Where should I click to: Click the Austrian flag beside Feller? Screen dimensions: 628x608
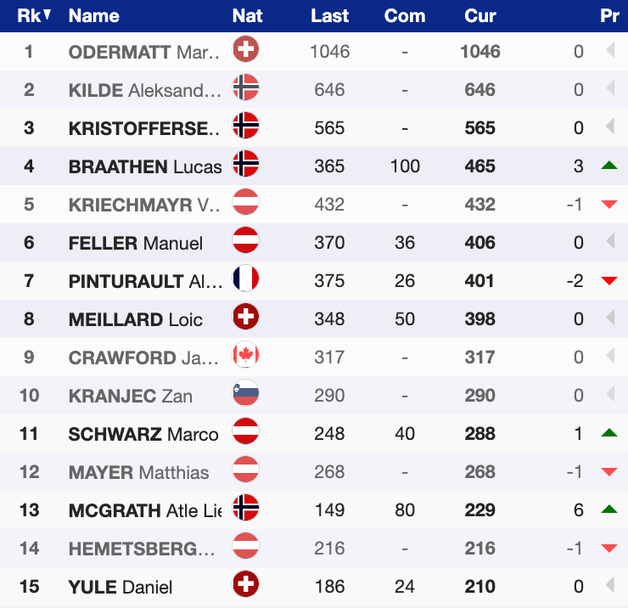pyautogui.click(x=245, y=242)
